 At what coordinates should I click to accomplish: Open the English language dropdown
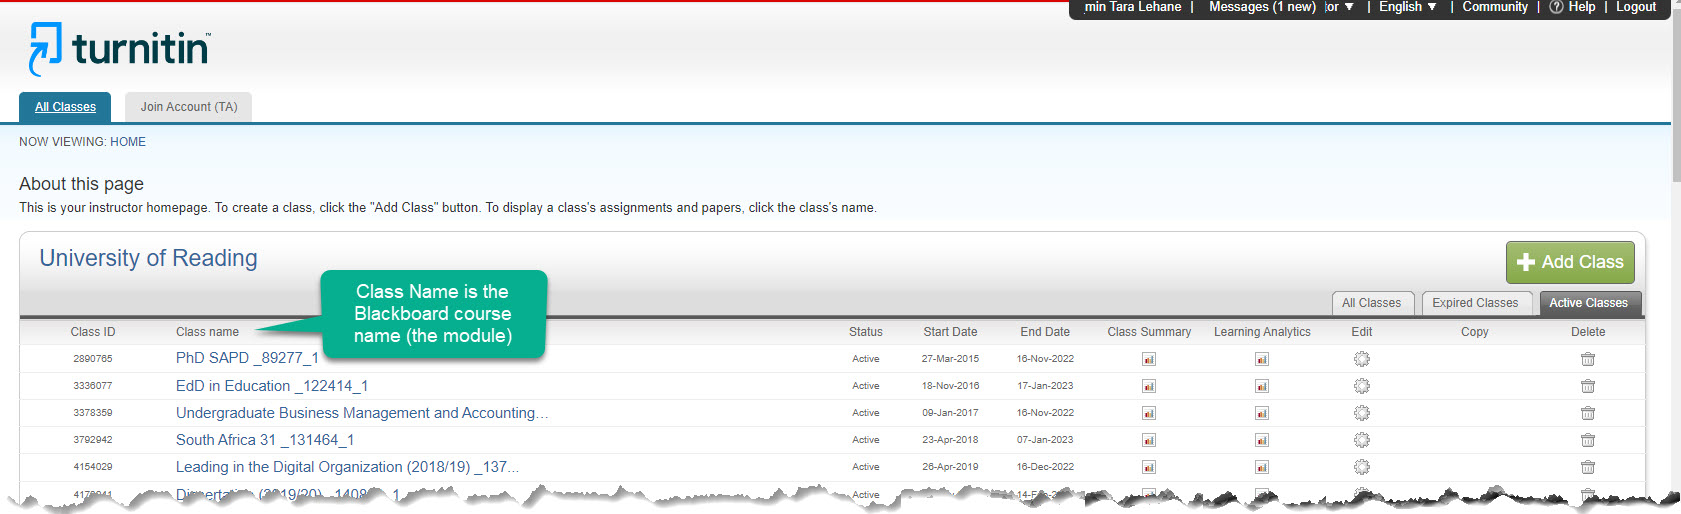pos(1407,7)
